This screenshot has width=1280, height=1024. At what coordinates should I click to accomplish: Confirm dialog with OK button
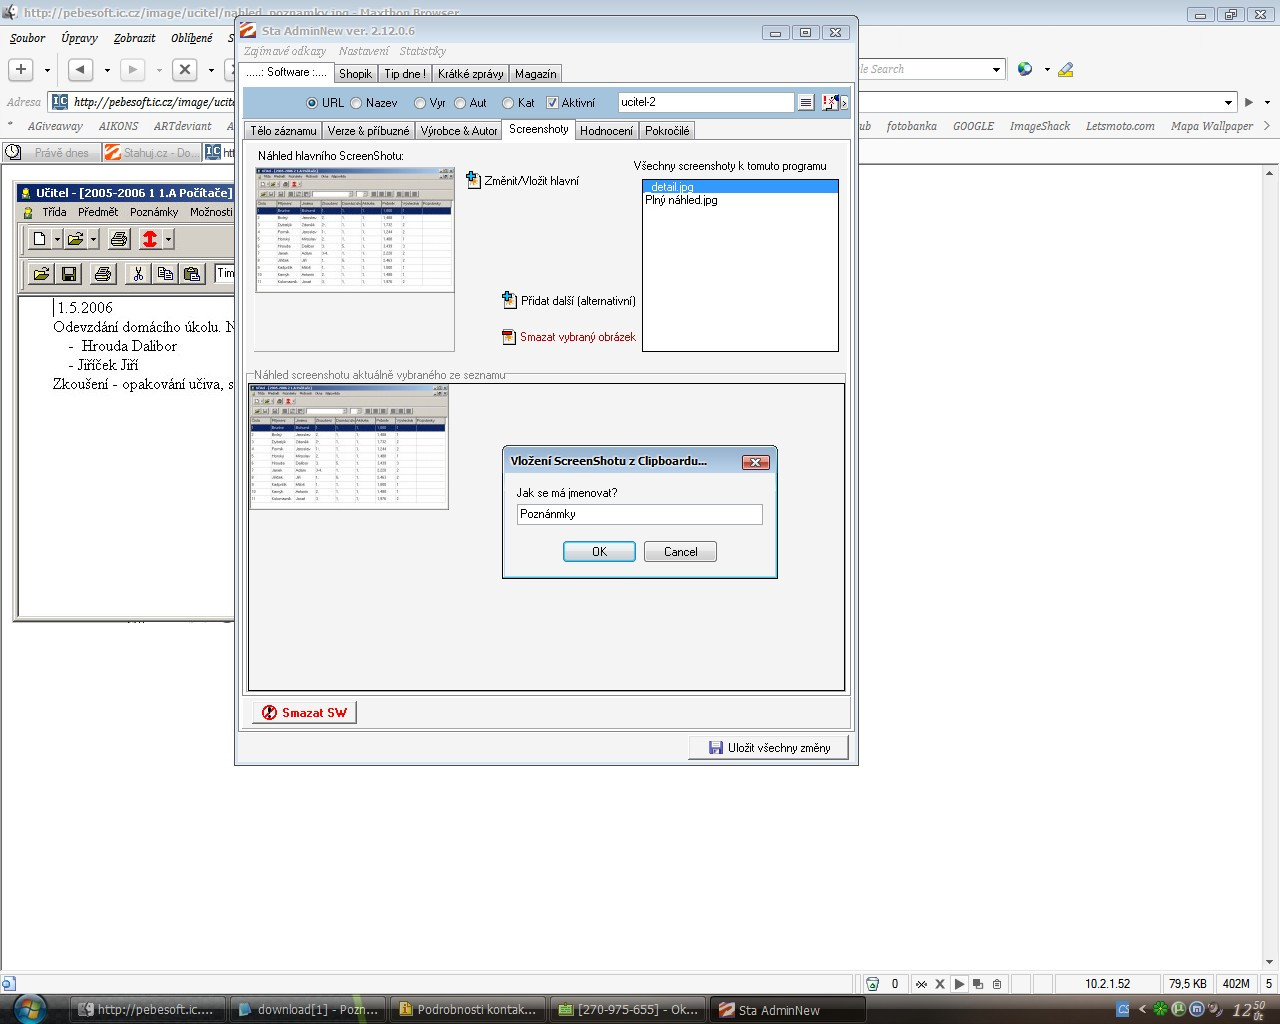(599, 552)
